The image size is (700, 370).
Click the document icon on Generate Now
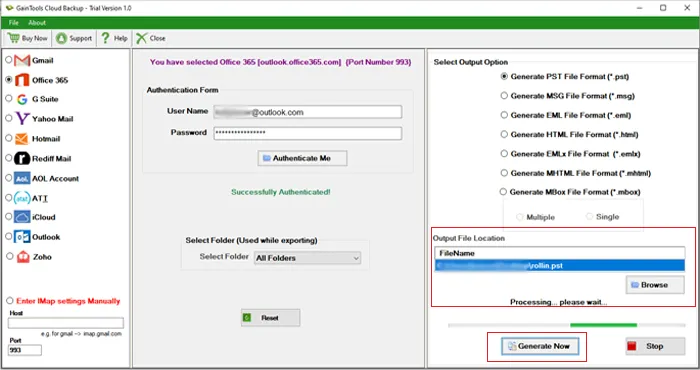point(512,346)
